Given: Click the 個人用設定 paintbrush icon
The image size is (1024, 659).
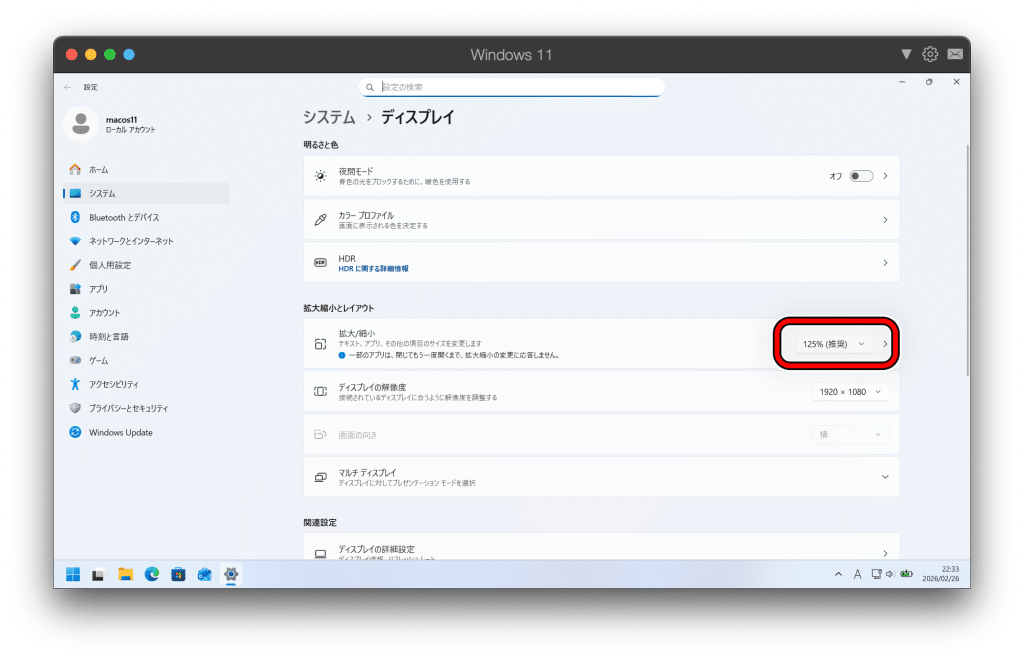Looking at the screenshot, I should 75,265.
